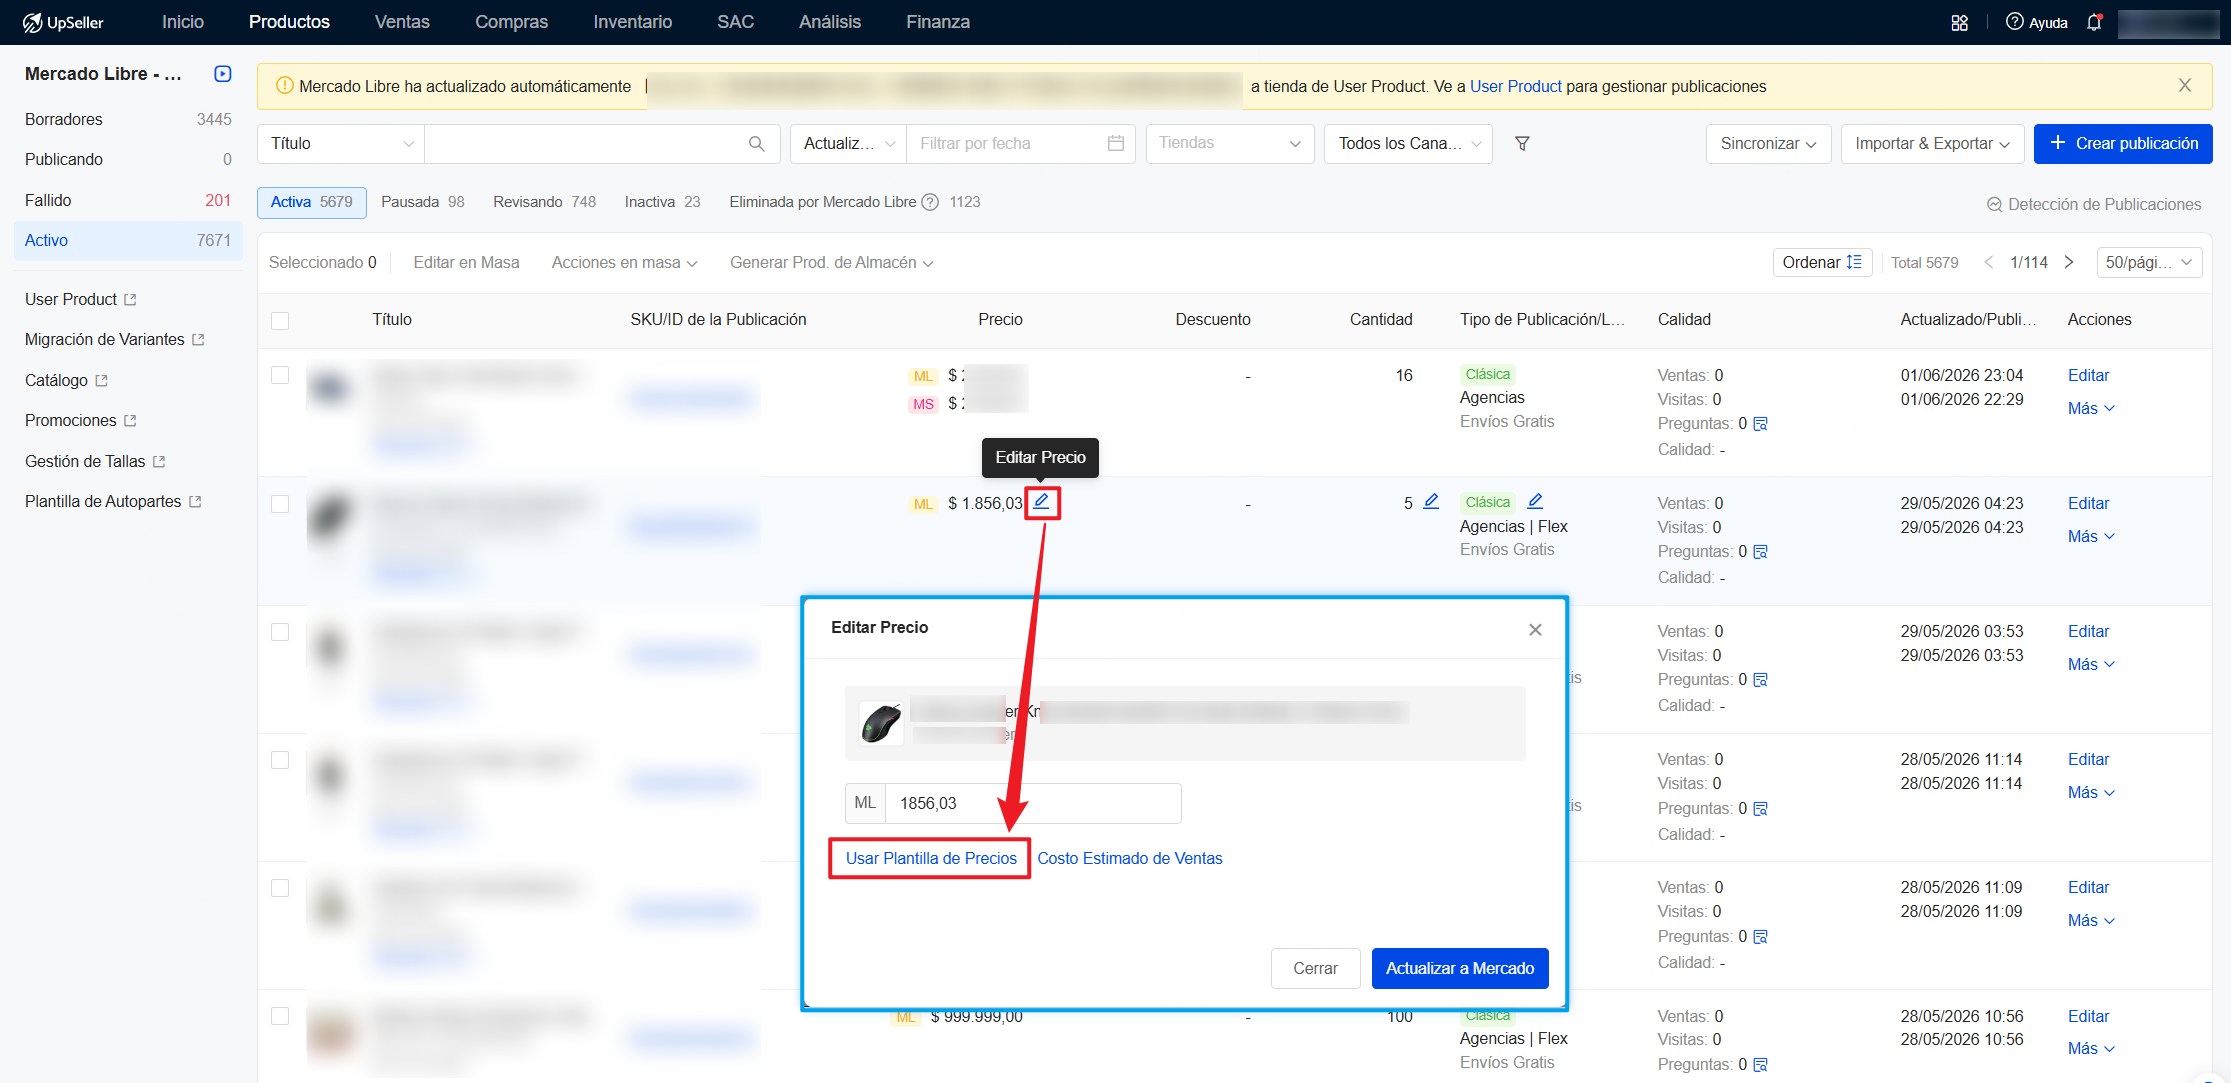The image size is (2231, 1083).
Task: Open the calendar date picker icon
Action: [1116, 144]
